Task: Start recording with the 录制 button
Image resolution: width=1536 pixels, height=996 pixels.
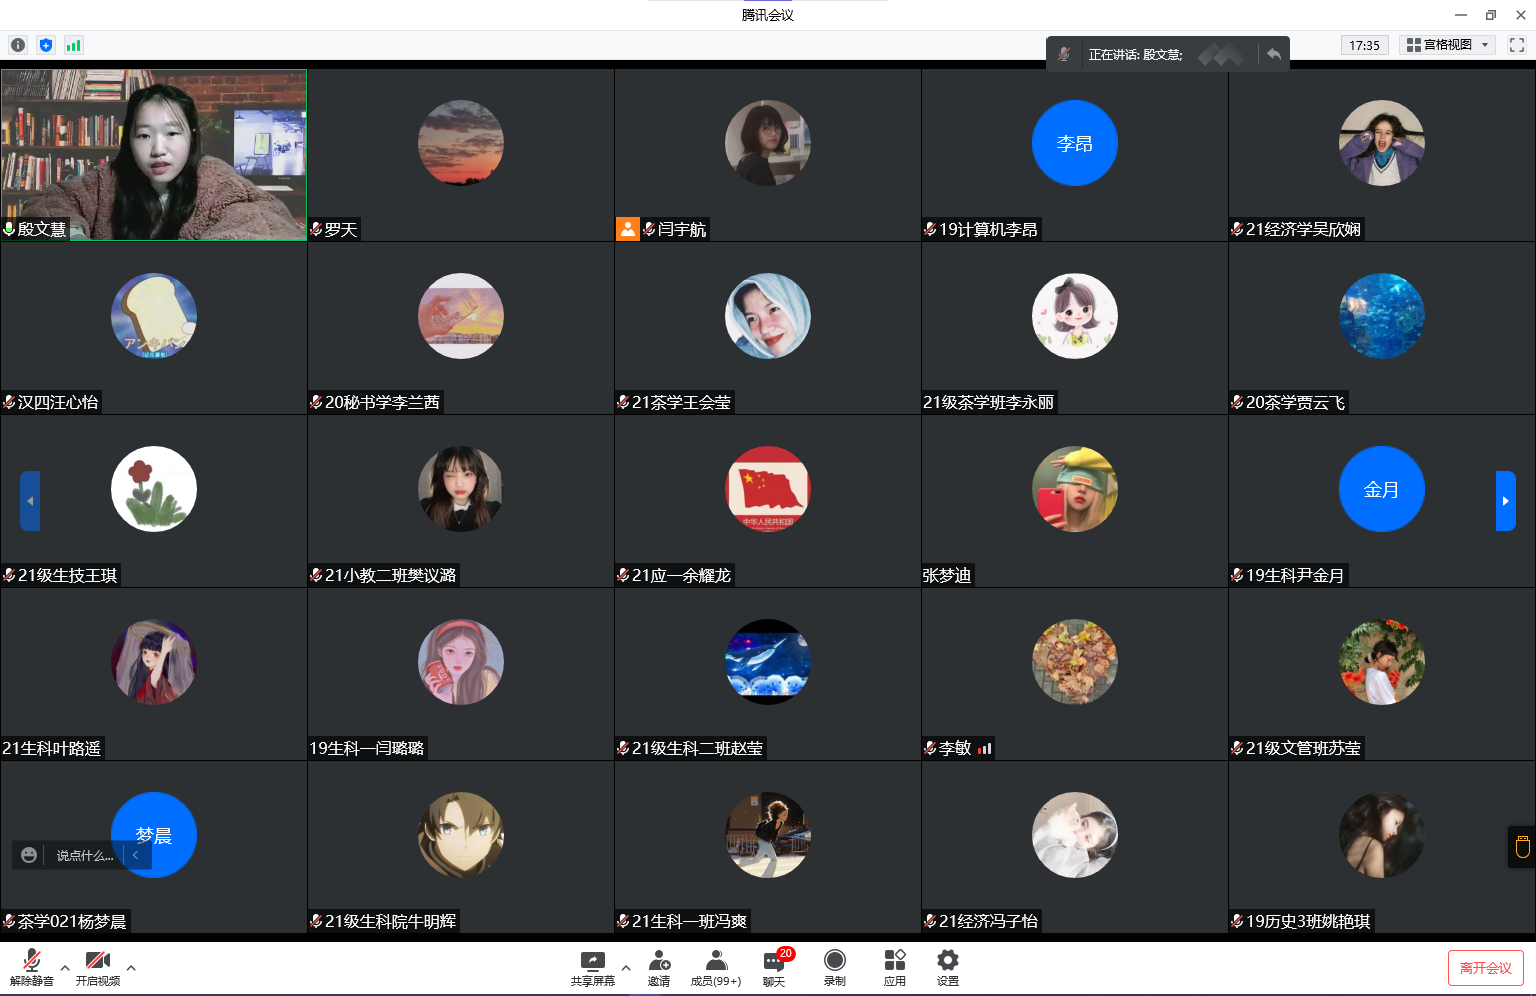Action: coord(834,967)
